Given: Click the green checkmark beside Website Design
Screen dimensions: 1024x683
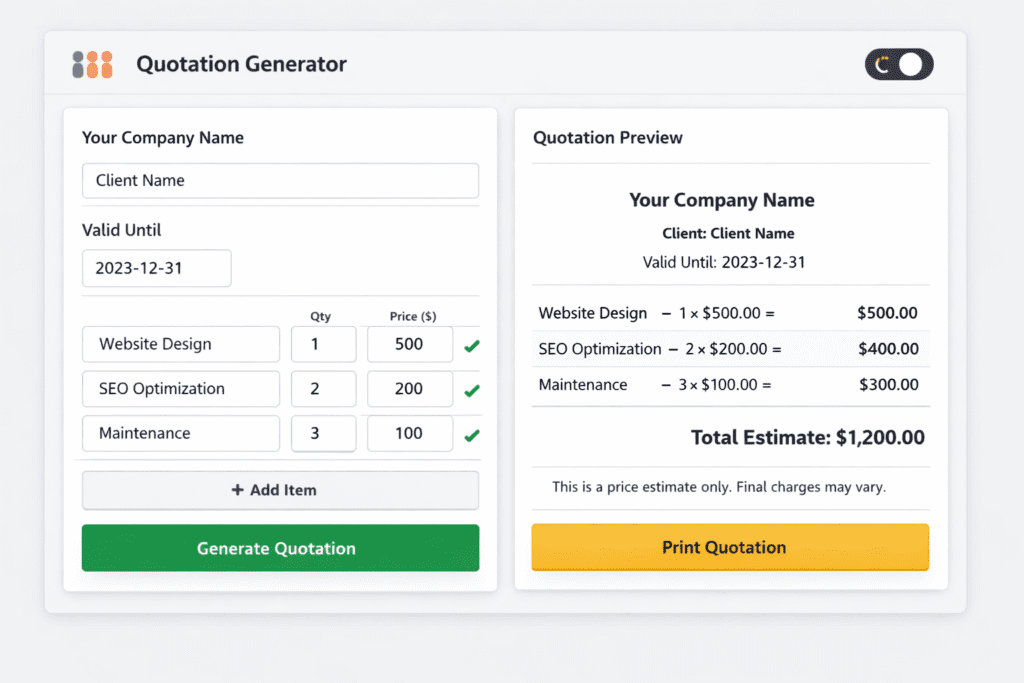Looking at the screenshot, I should 470,345.
